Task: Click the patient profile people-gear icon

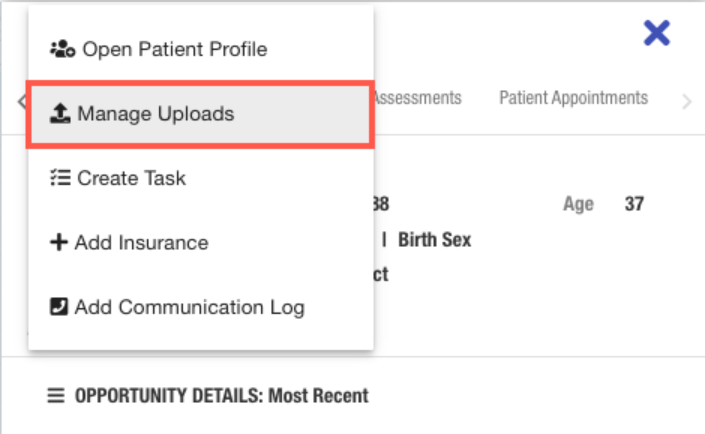Action: 62,49
